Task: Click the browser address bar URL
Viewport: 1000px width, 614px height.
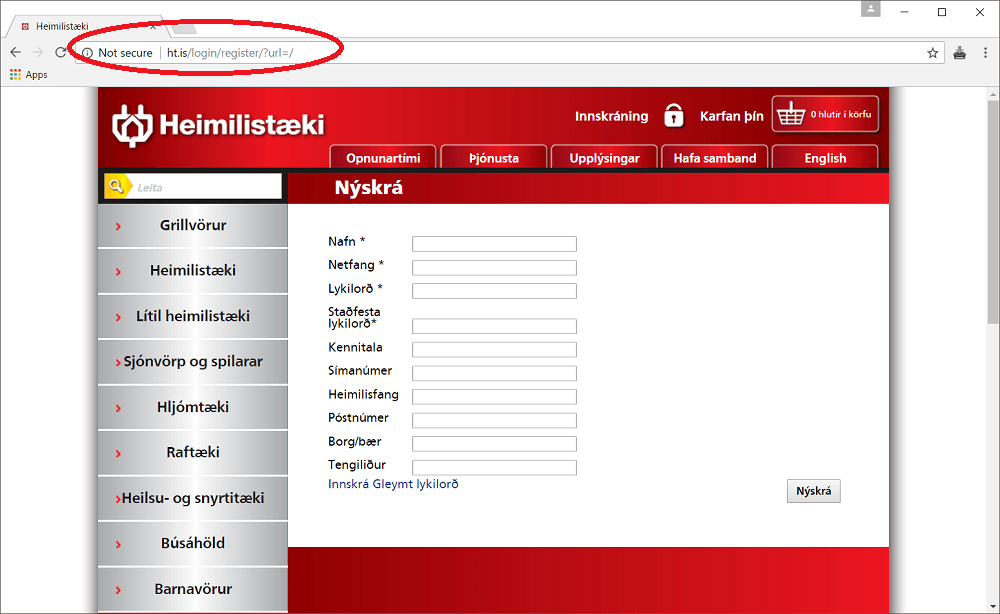Action: click(x=230, y=53)
